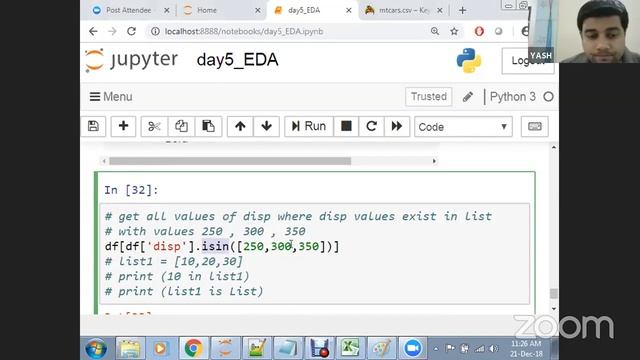The image size is (640, 360).
Task: Open File Explorer from taskbar
Action: point(130,349)
